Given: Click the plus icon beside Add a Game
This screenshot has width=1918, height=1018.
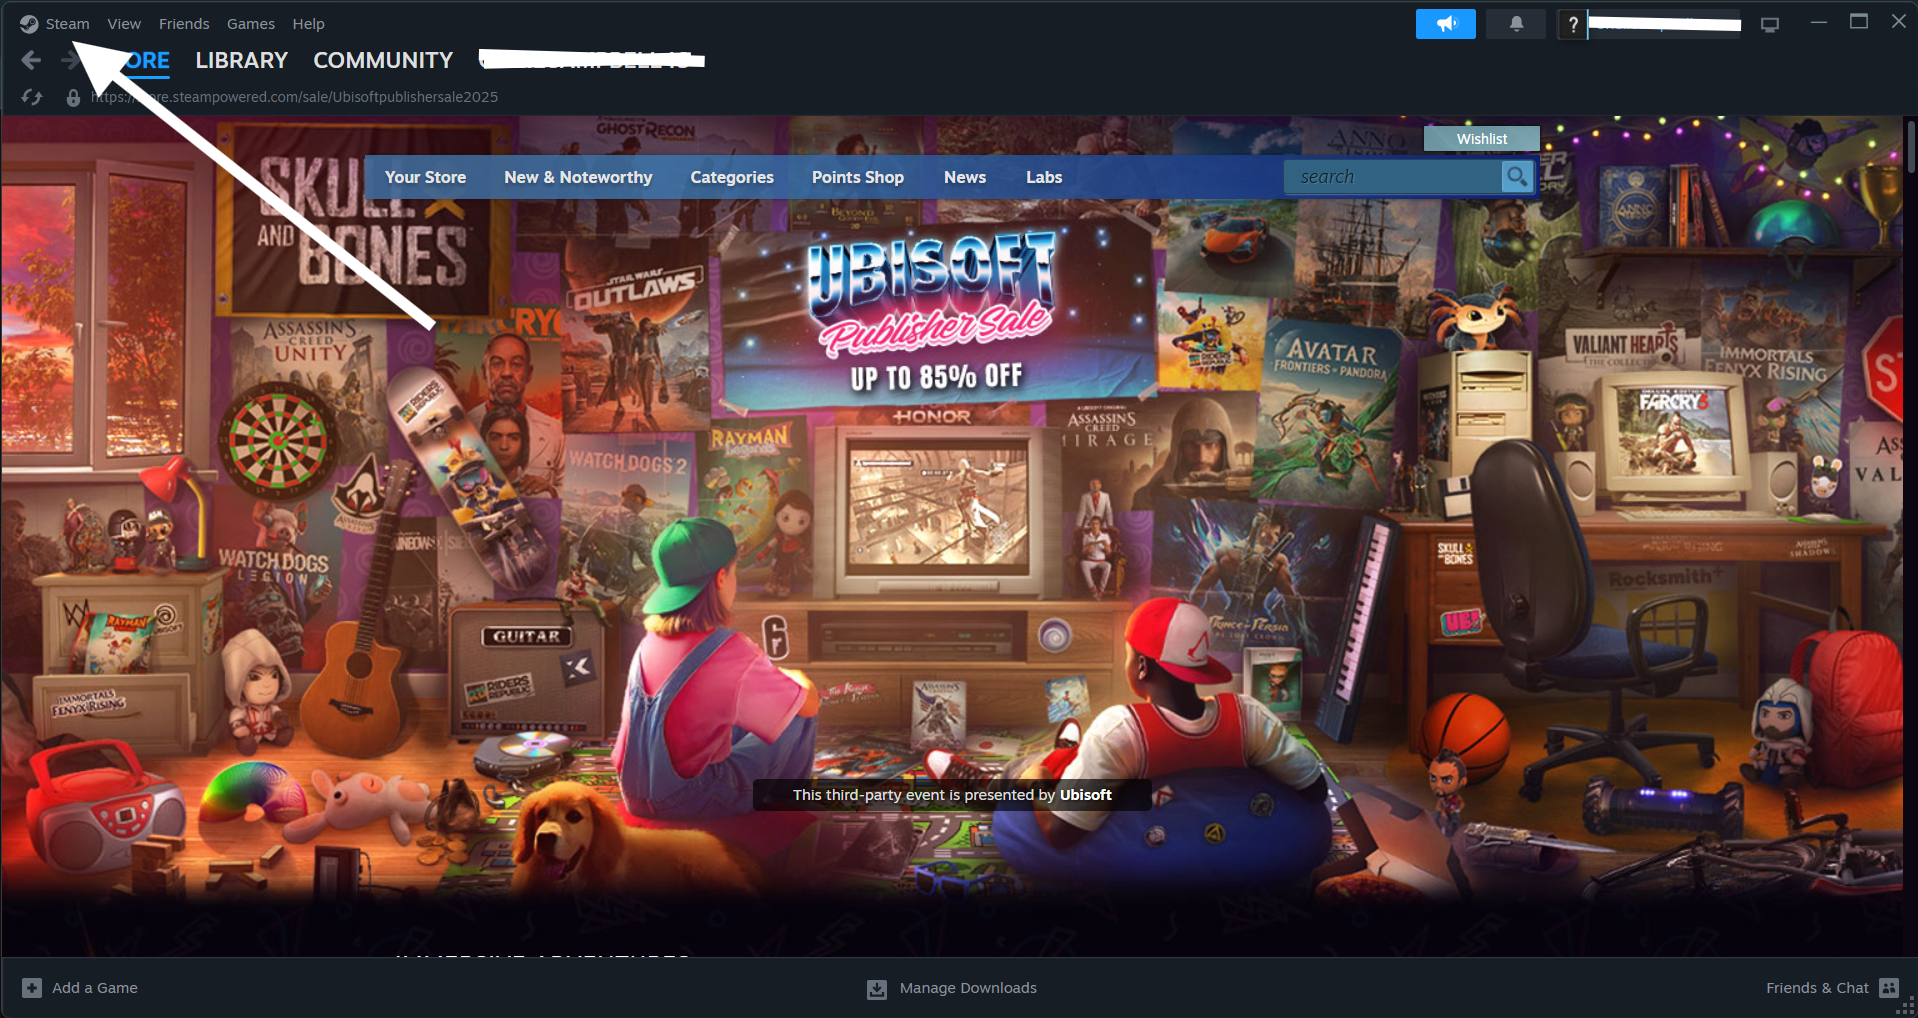Looking at the screenshot, I should [x=32, y=988].
